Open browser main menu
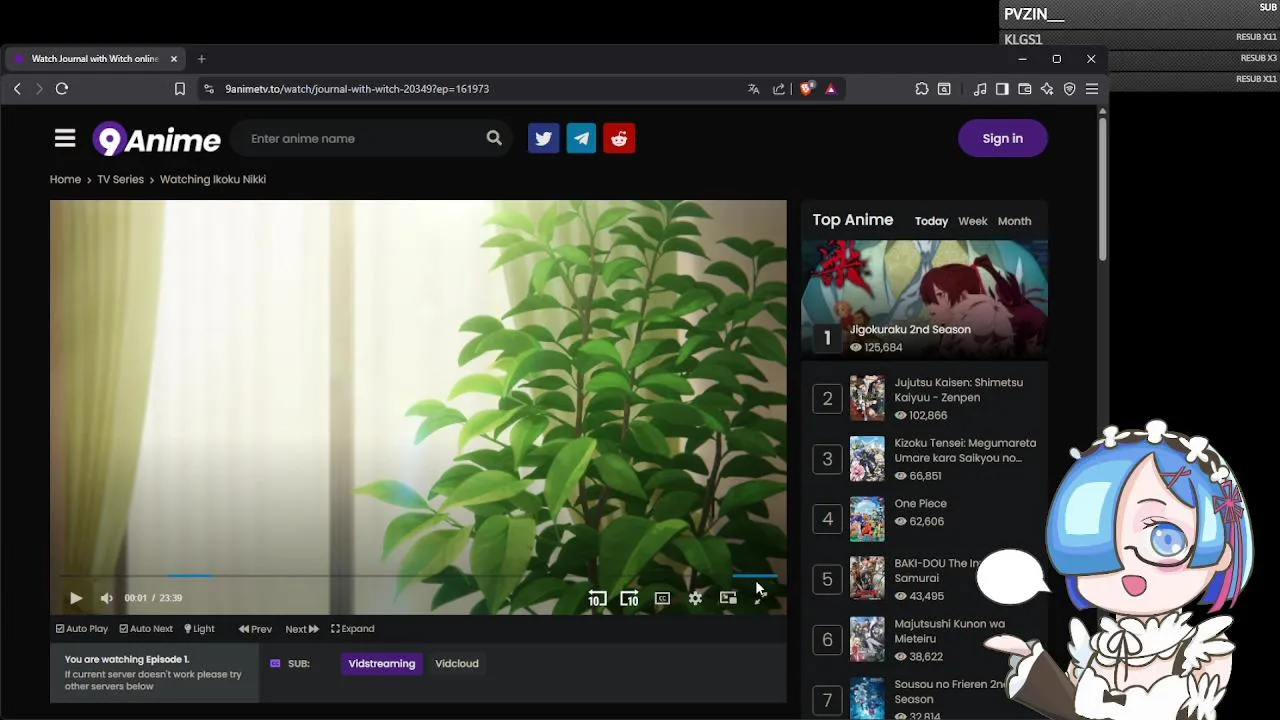Viewport: 1280px width, 720px height. click(x=1092, y=89)
